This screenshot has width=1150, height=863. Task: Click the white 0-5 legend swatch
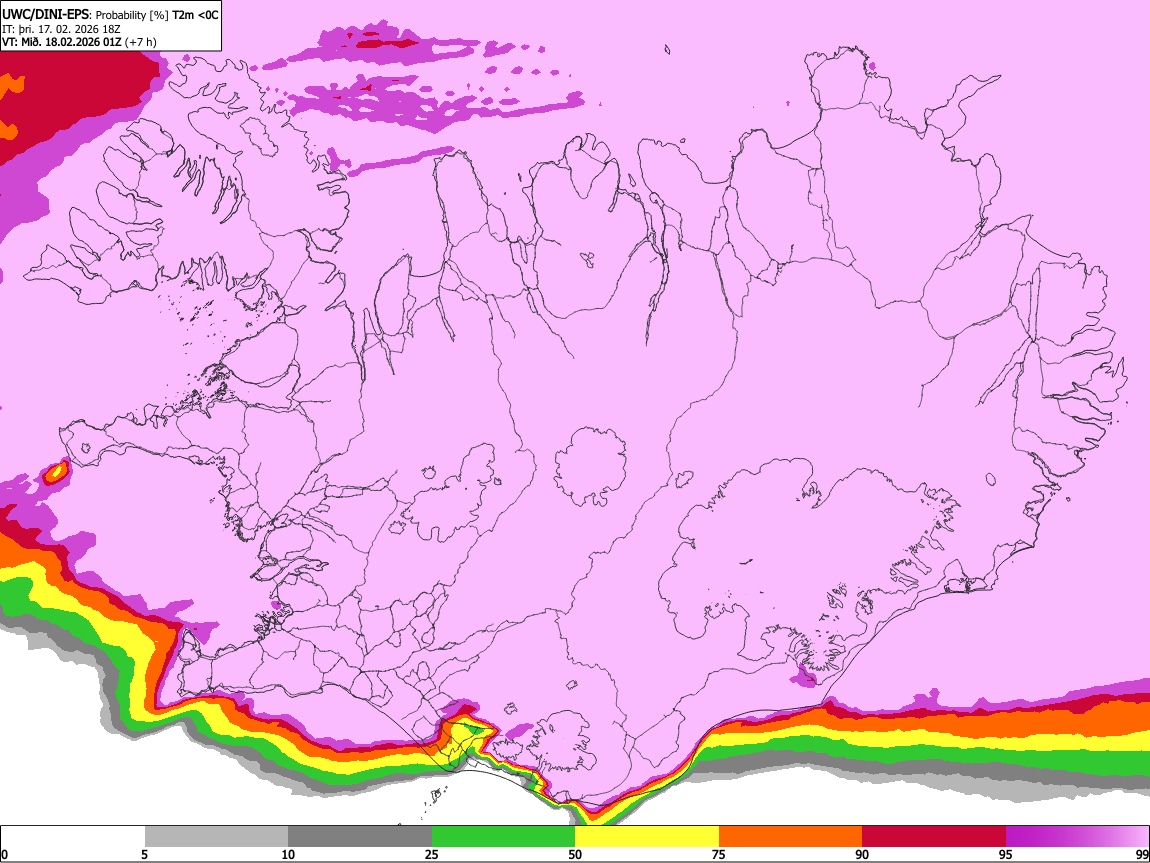click(73, 837)
